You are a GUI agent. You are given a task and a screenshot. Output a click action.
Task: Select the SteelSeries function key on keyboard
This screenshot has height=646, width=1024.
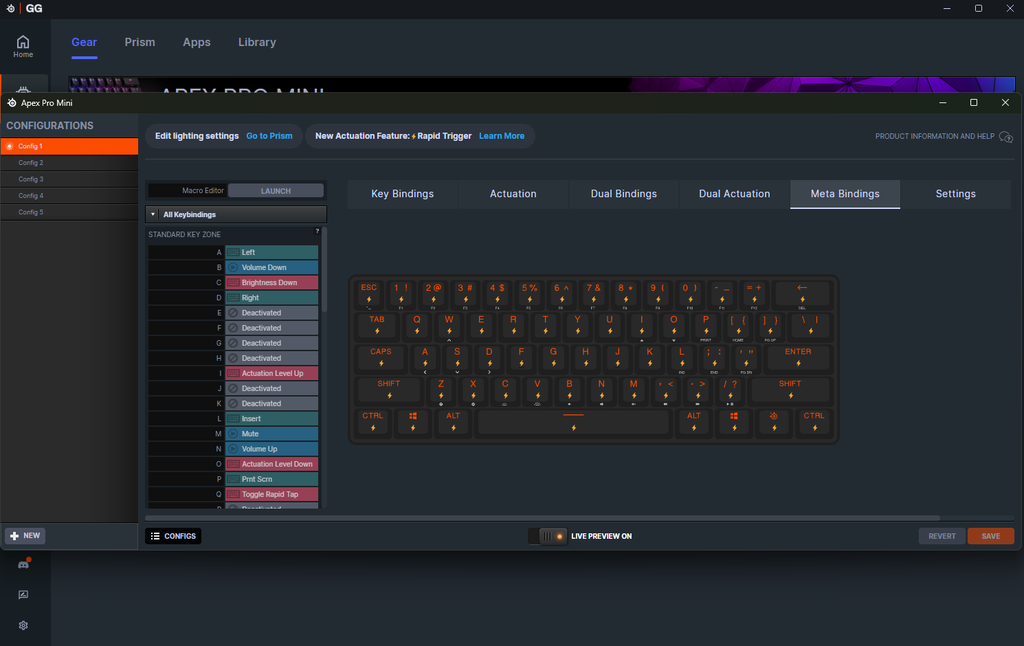point(774,421)
